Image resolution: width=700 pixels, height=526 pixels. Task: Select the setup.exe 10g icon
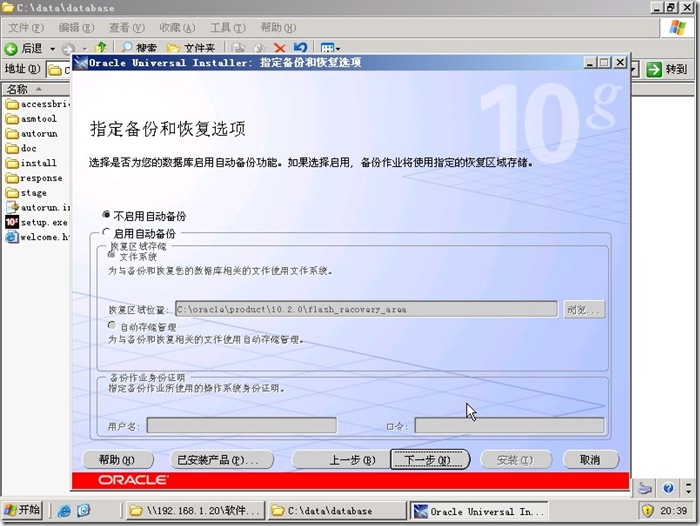(x=12, y=222)
